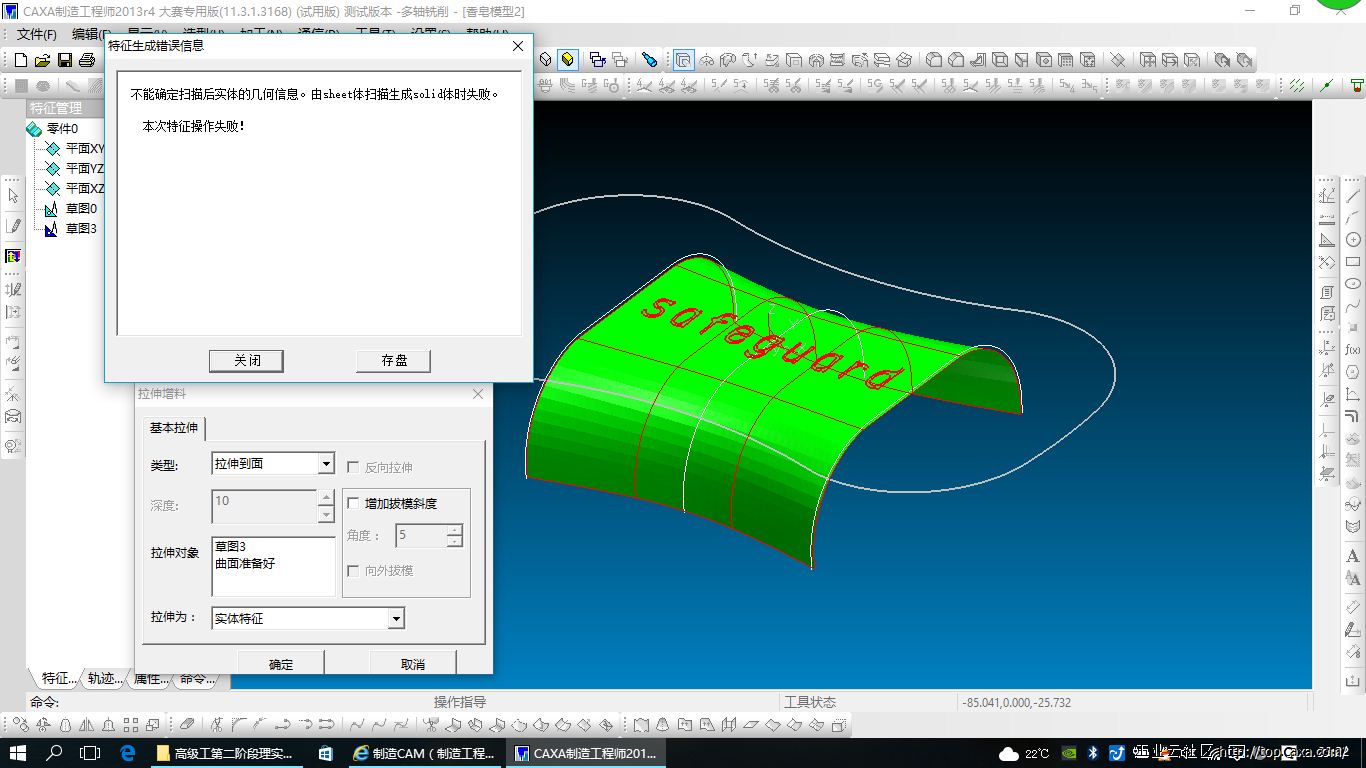Open the 文件(F) menu
Image resolution: width=1366 pixels, height=768 pixels.
[36, 34]
